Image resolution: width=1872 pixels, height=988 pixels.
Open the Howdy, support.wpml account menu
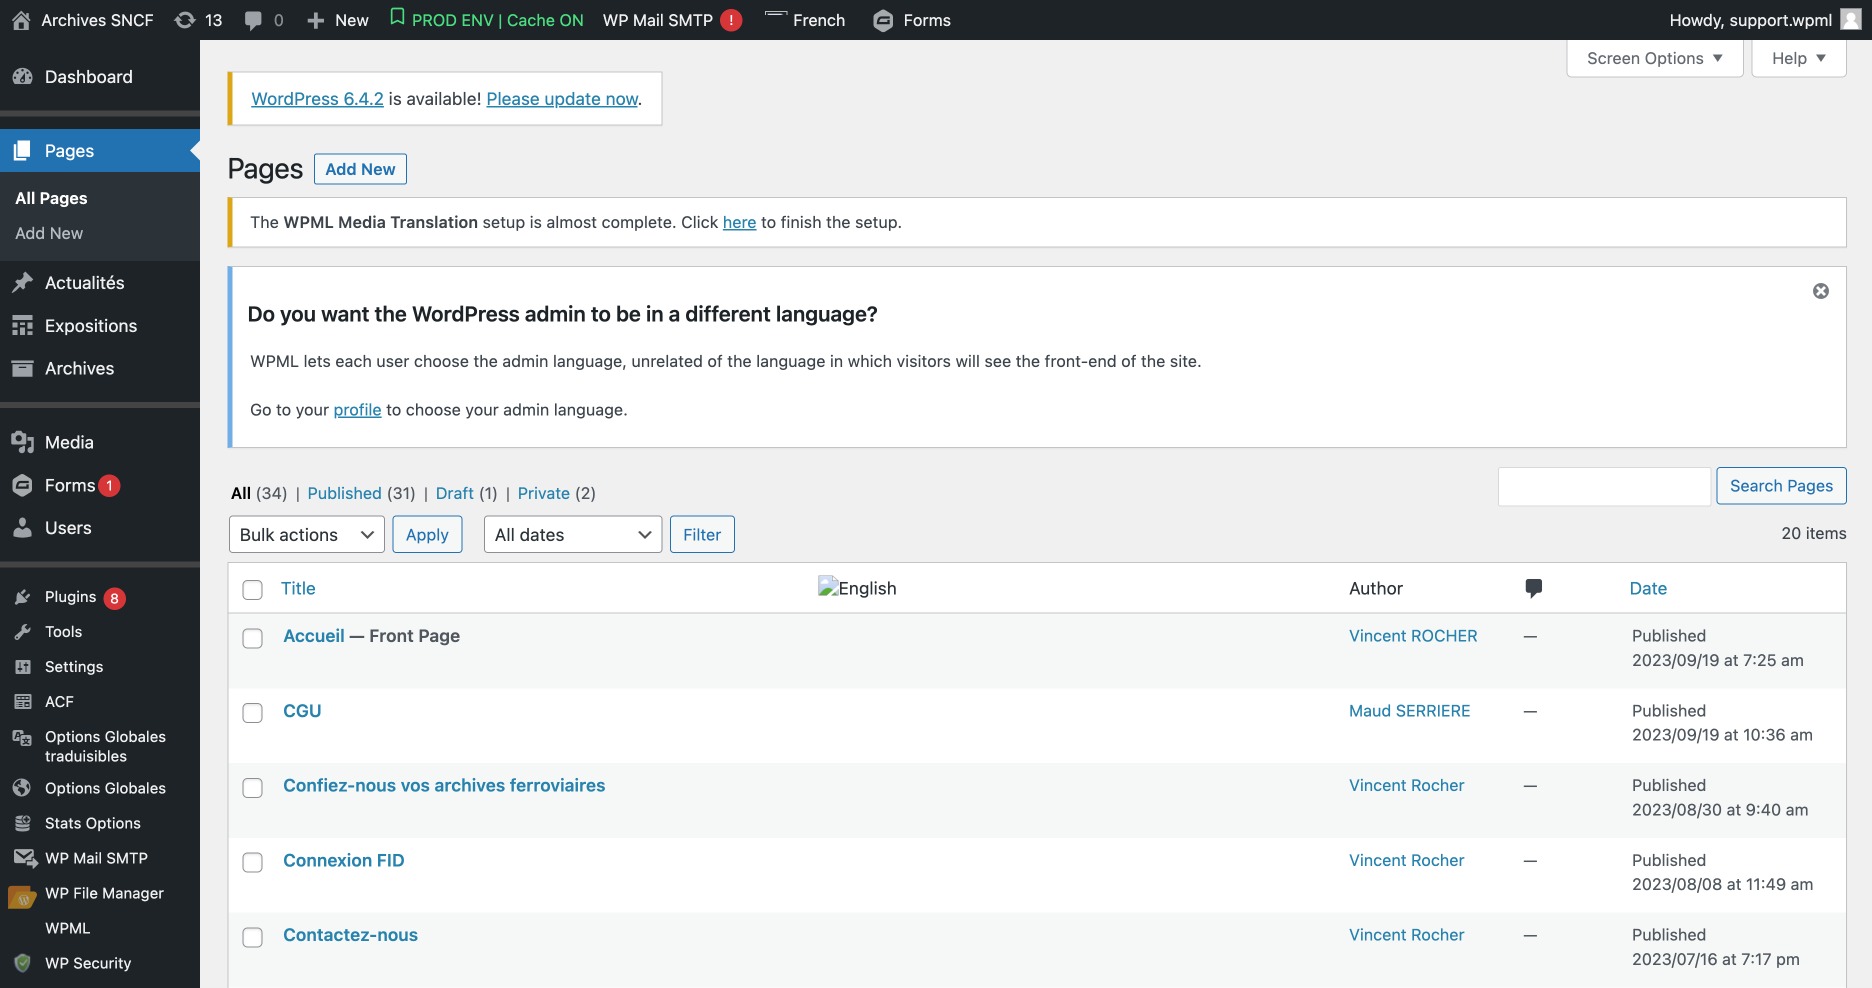coord(1765,20)
